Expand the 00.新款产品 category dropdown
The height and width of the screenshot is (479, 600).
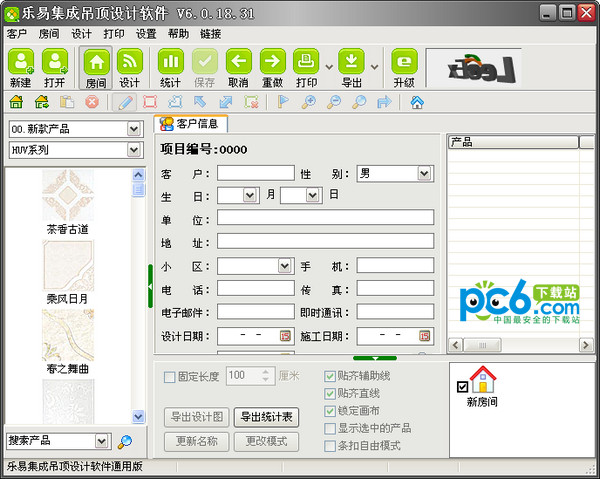(x=134, y=130)
